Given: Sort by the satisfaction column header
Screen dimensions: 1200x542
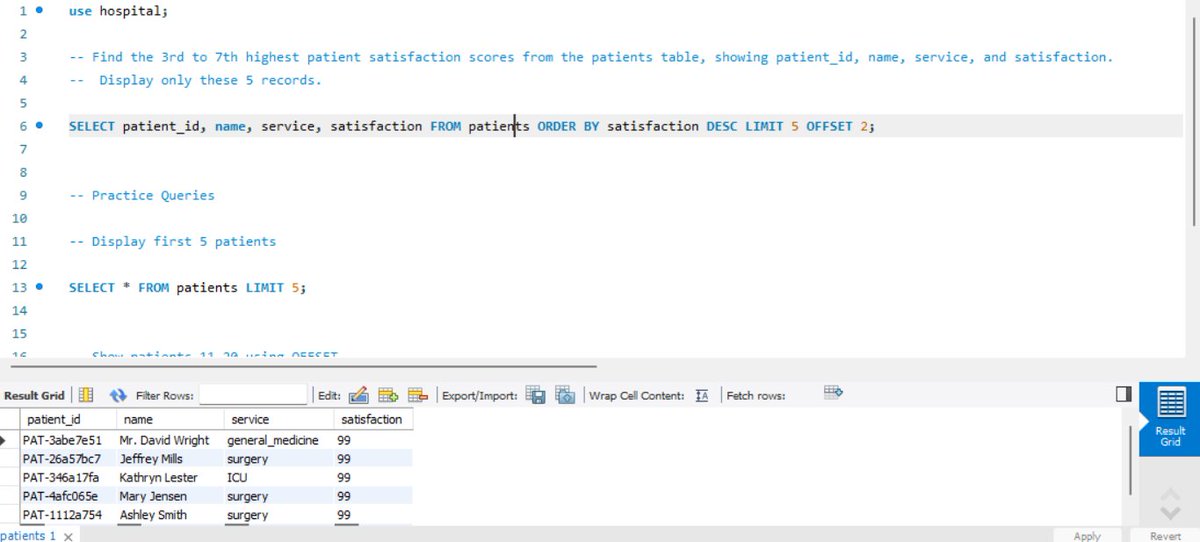Looking at the screenshot, I should (374, 420).
